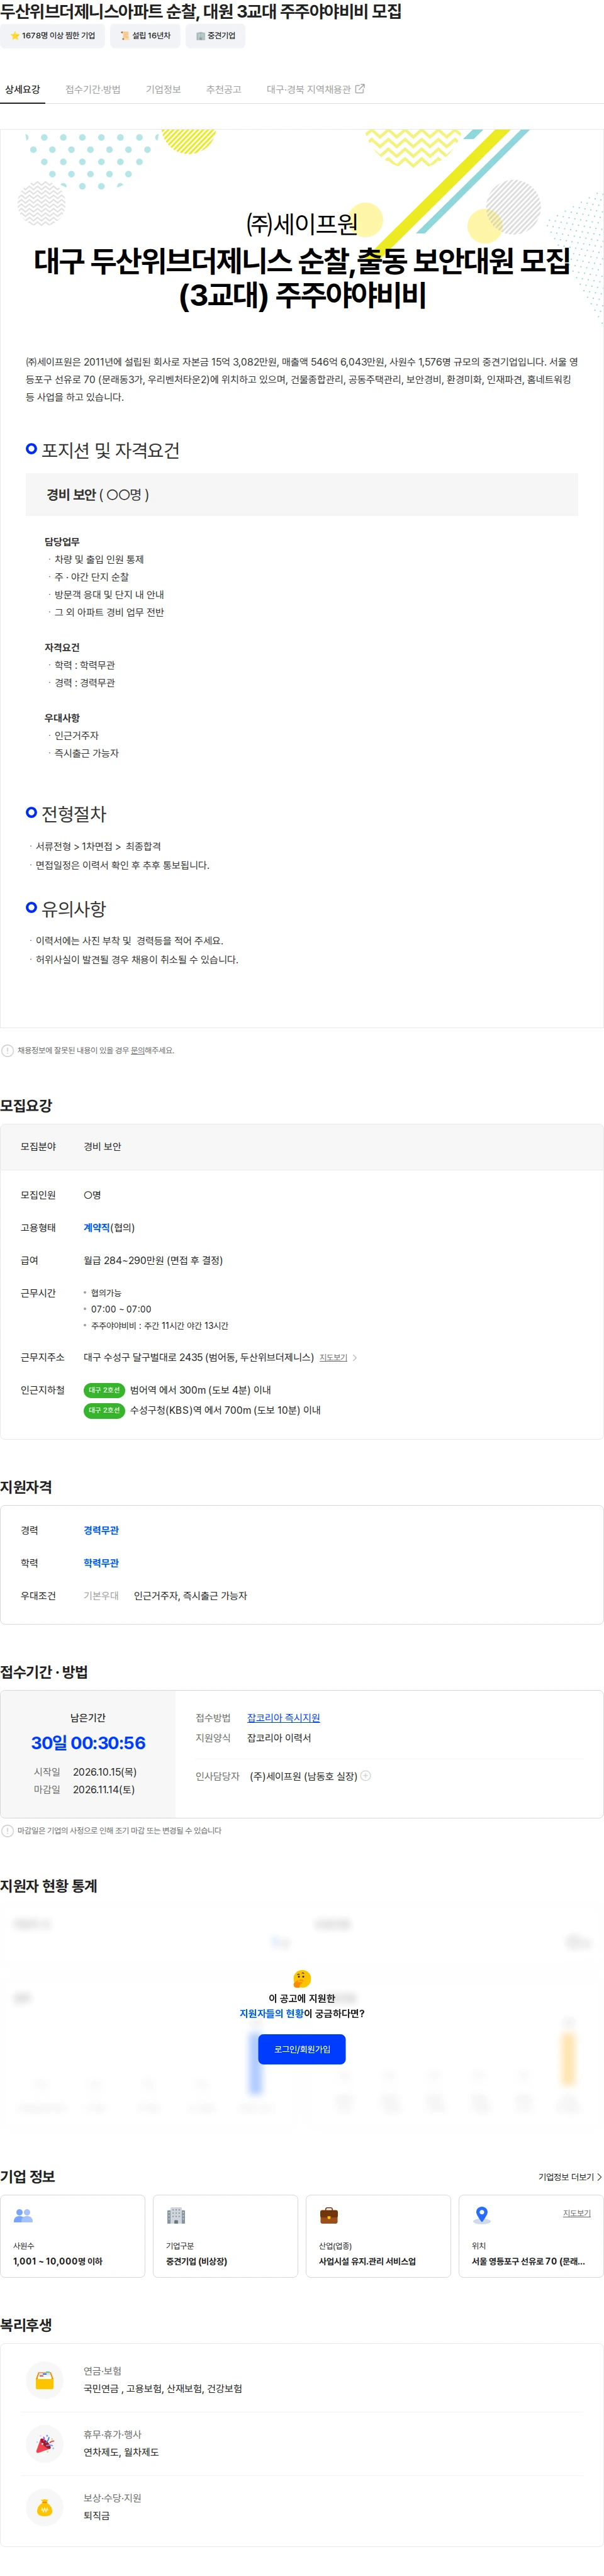604x2576 pixels.
Task: Click the map pin icon in 위치 card
Action: coord(482,2215)
